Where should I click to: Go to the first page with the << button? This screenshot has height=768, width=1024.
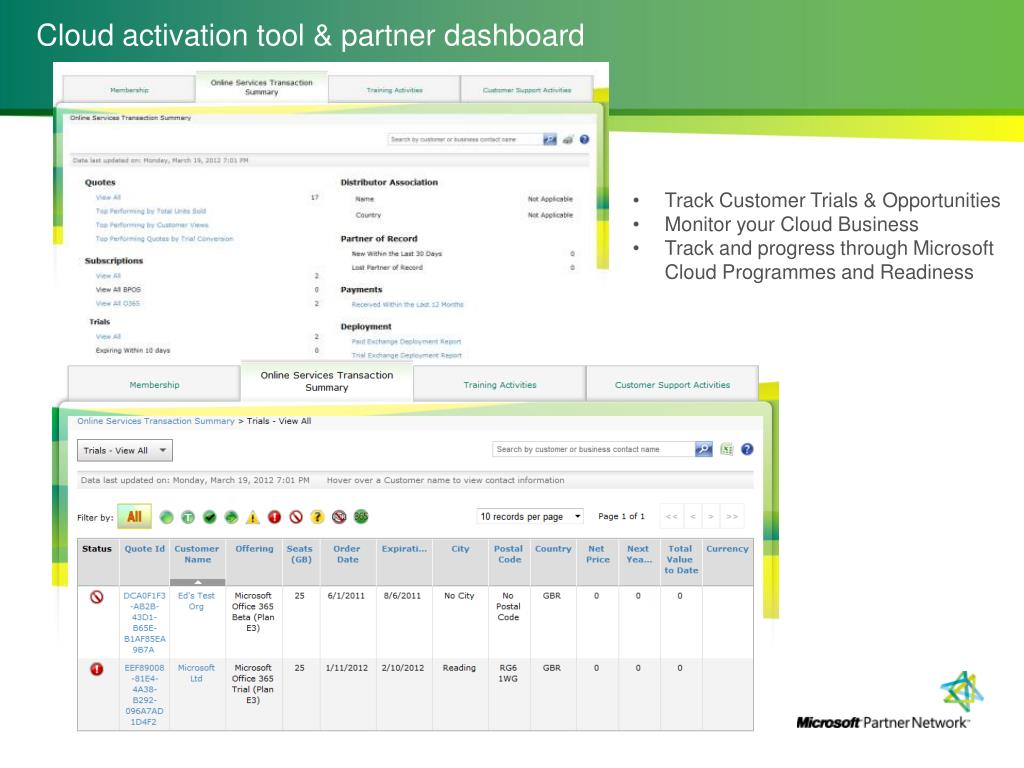(671, 517)
